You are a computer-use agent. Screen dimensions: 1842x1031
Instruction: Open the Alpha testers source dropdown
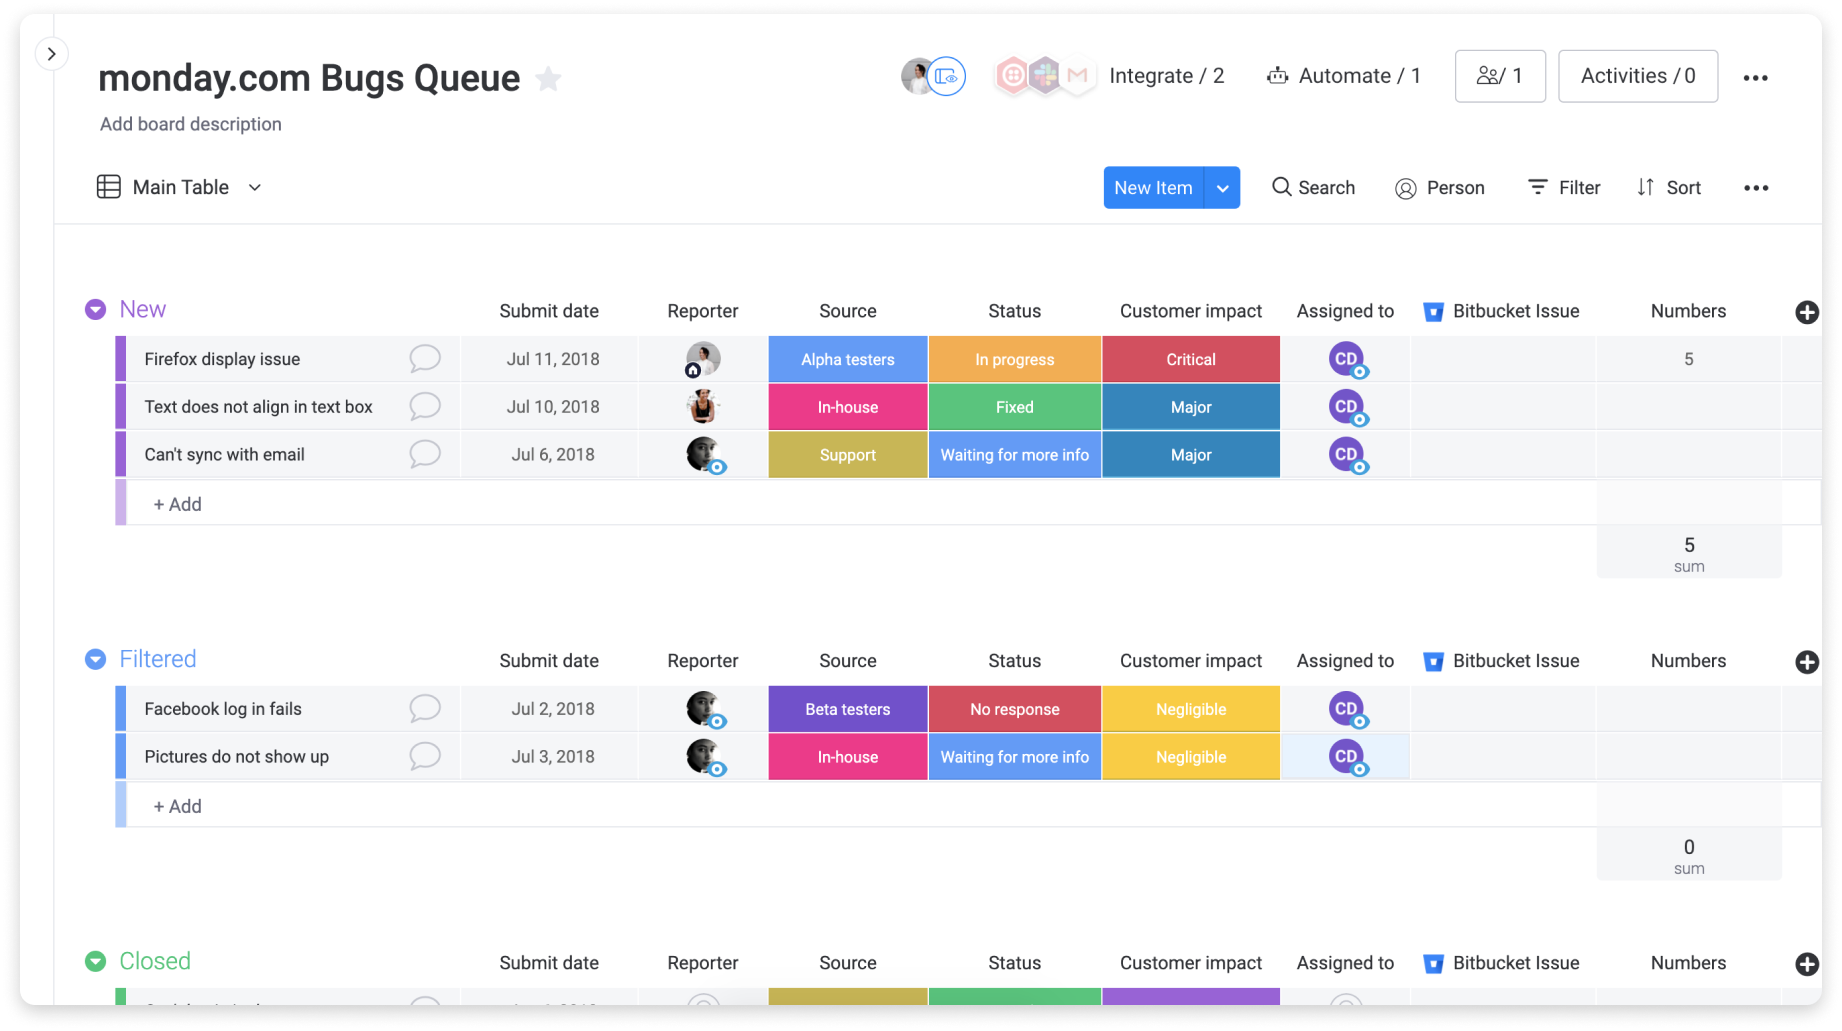(x=848, y=359)
